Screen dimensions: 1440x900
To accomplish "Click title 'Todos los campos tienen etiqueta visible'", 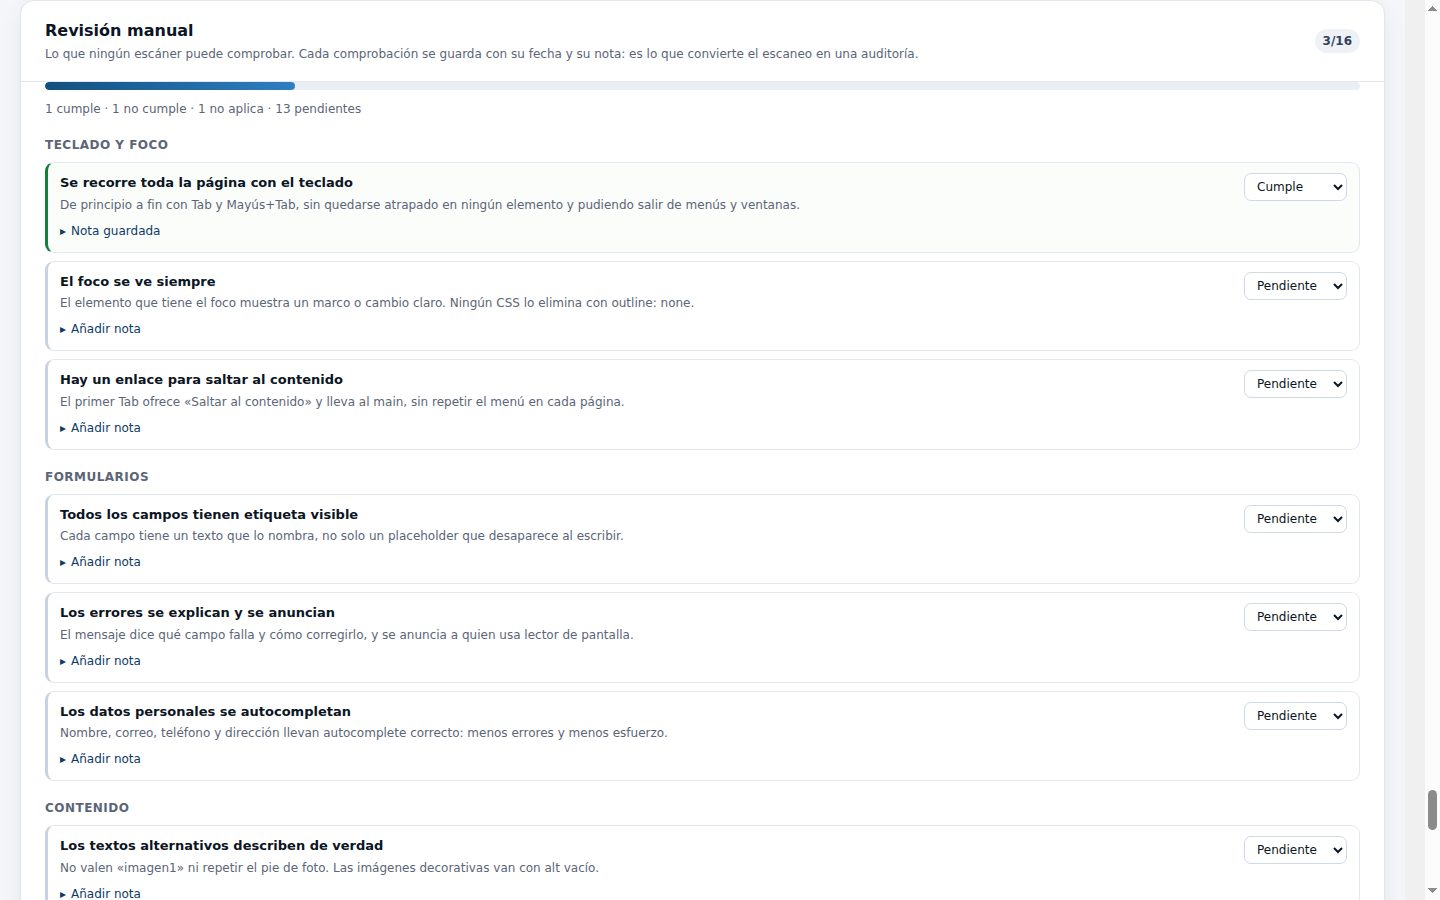I will coord(209,515).
